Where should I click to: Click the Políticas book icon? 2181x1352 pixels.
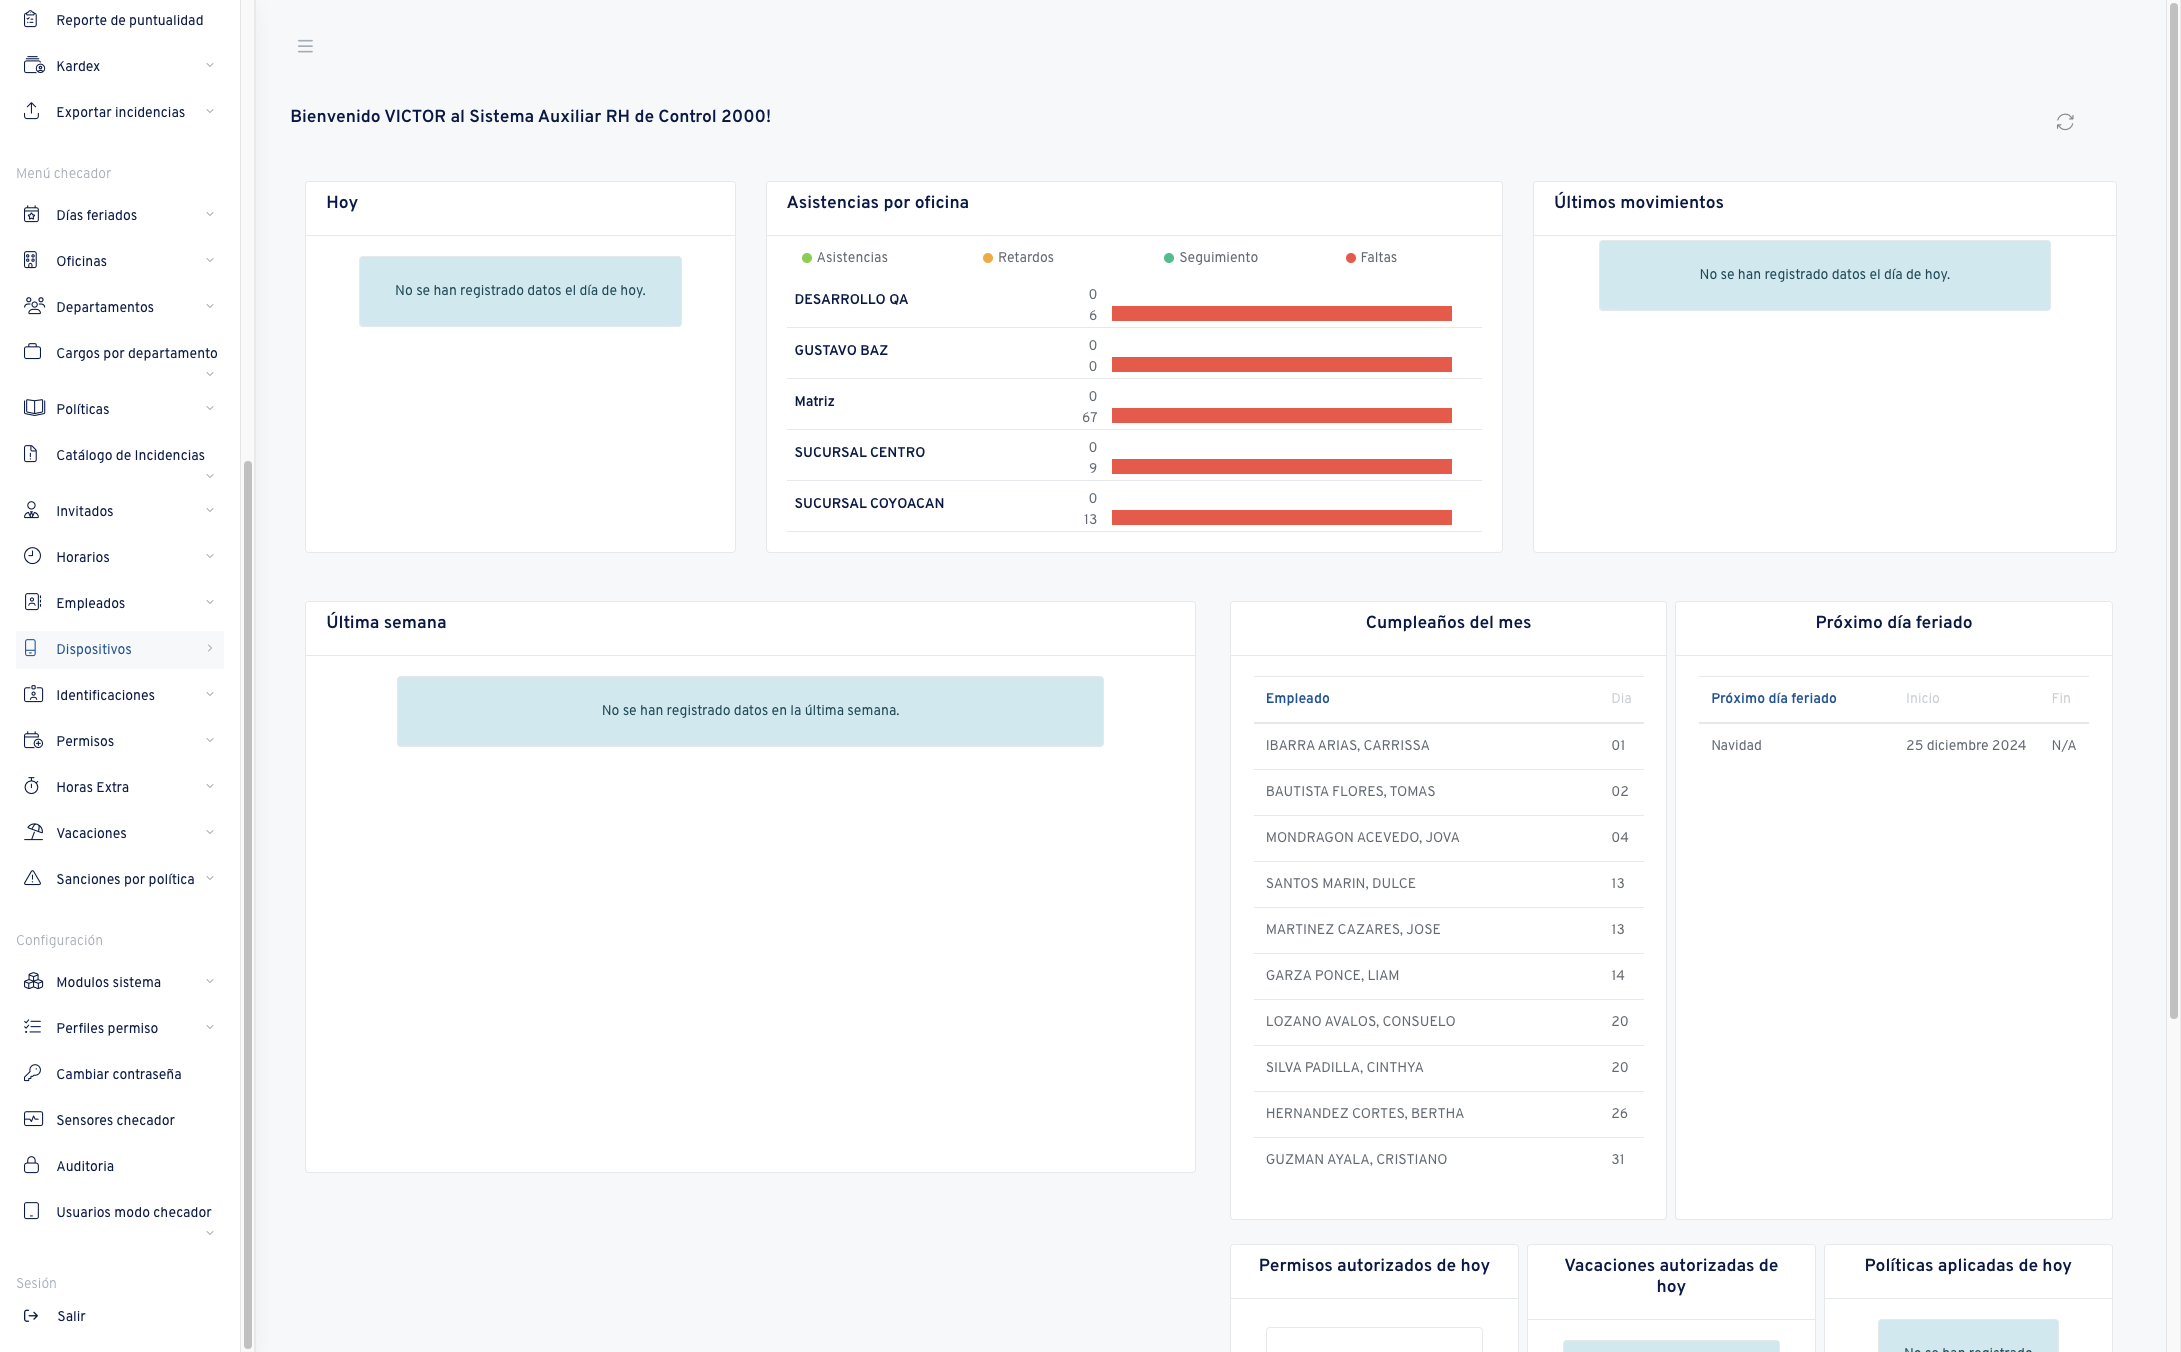34,408
